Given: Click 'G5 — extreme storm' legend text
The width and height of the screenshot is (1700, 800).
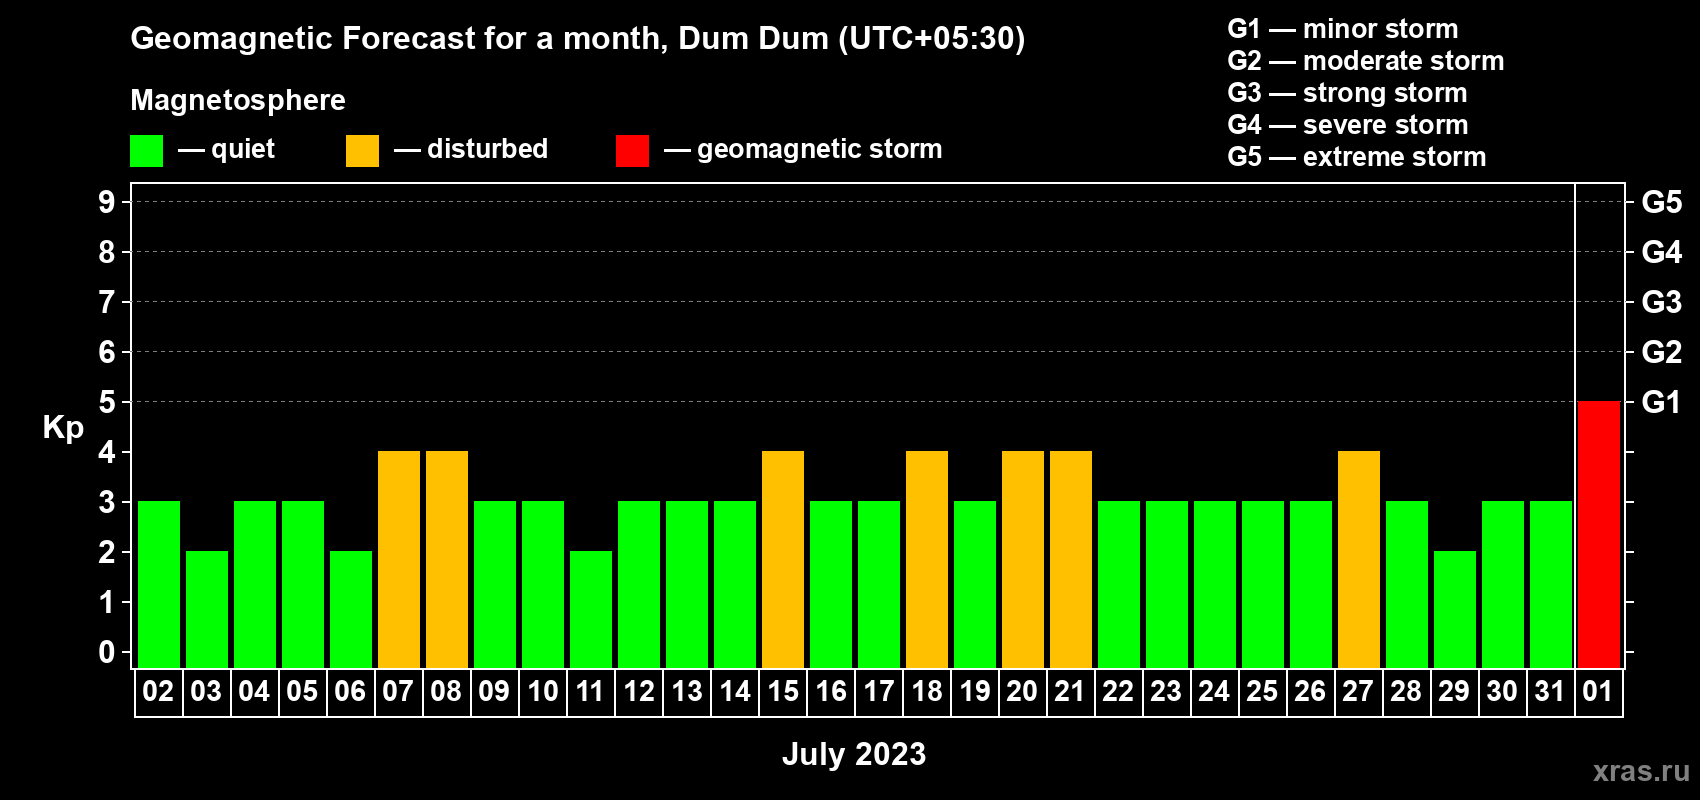Looking at the screenshot, I should click(1357, 157).
